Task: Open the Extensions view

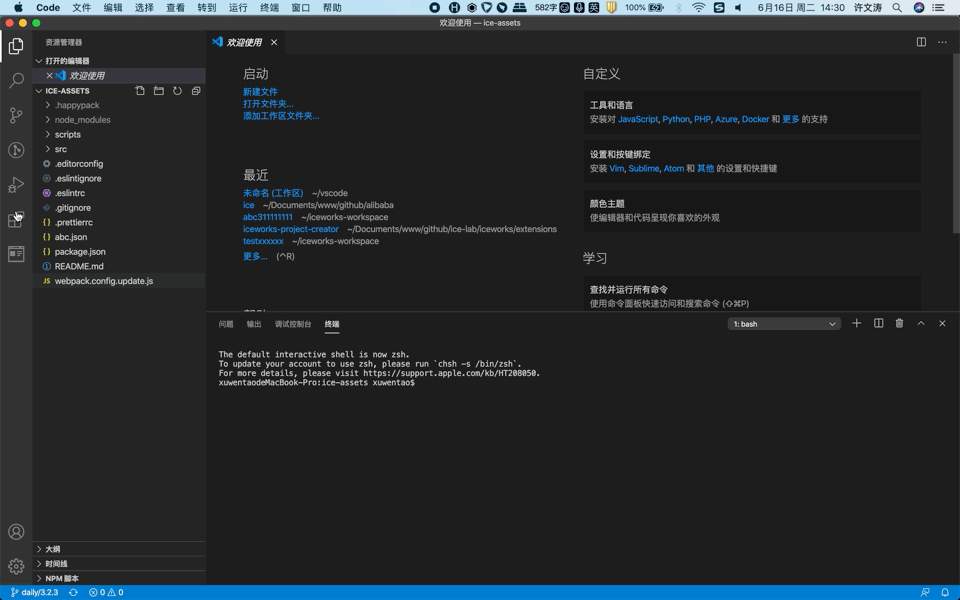Action: tap(16, 219)
